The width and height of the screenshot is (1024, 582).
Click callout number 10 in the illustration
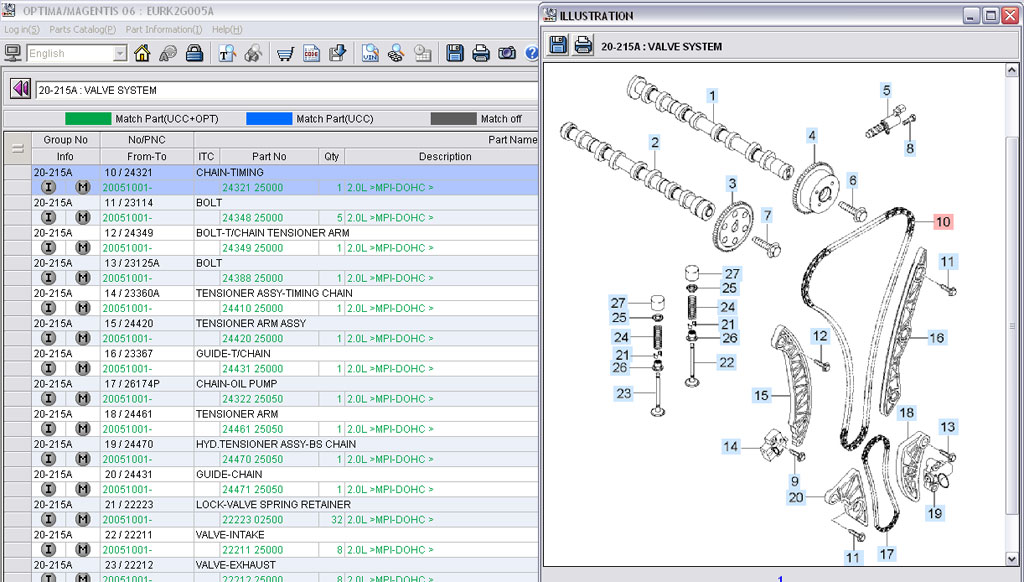tap(942, 221)
